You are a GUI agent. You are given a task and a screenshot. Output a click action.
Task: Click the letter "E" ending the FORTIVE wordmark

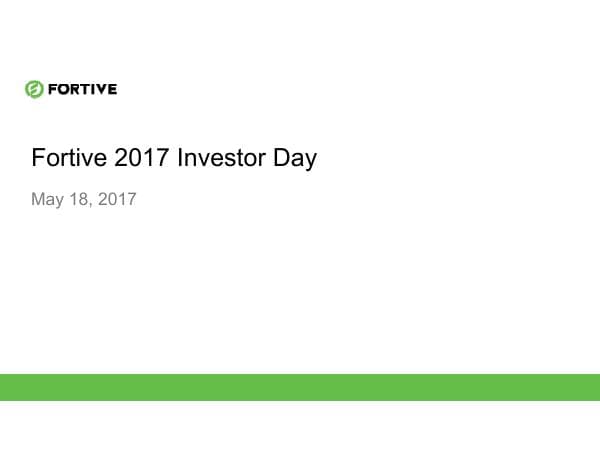tap(112, 89)
